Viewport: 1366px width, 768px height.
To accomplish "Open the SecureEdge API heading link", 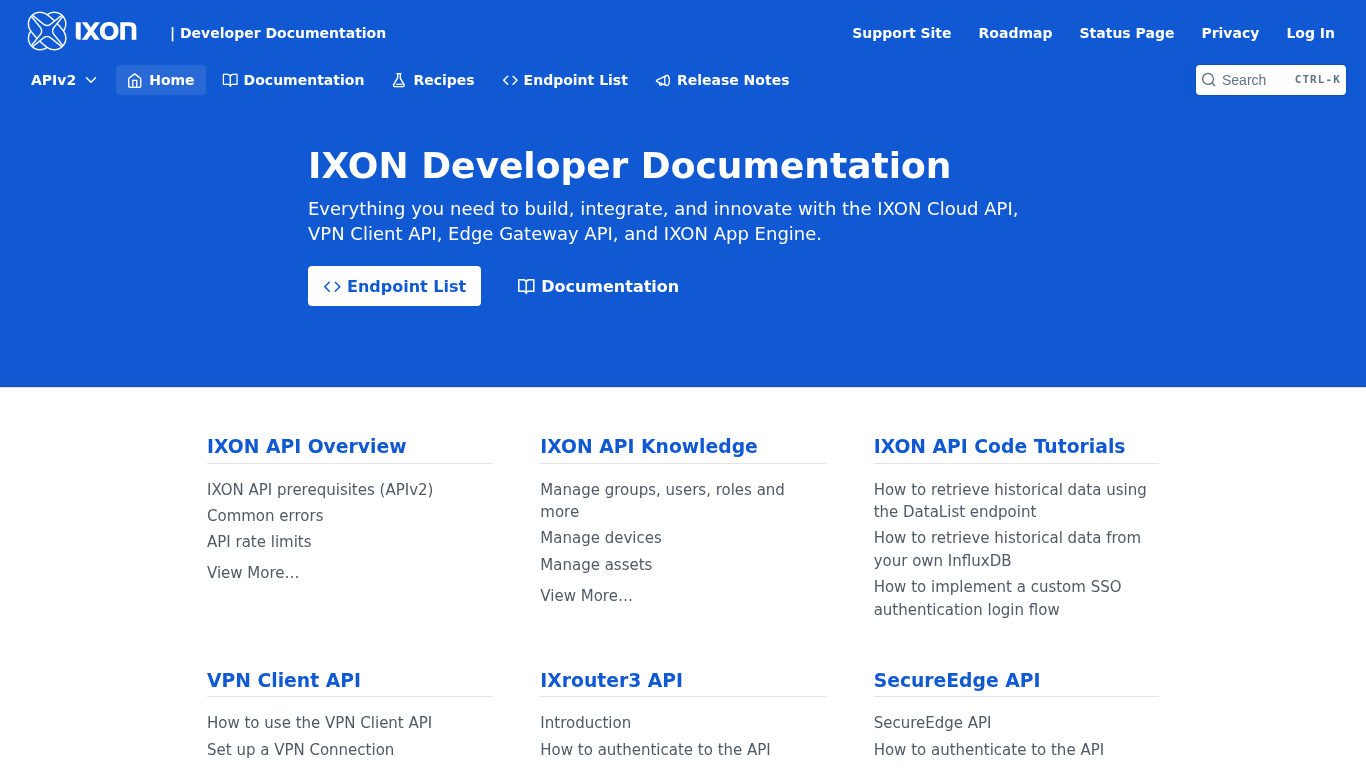I will pyautogui.click(x=957, y=680).
